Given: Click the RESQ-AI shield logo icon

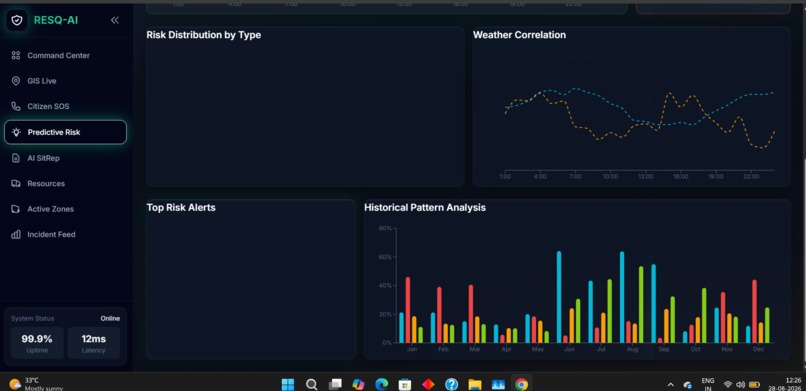Looking at the screenshot, I should tap(17, 21).
